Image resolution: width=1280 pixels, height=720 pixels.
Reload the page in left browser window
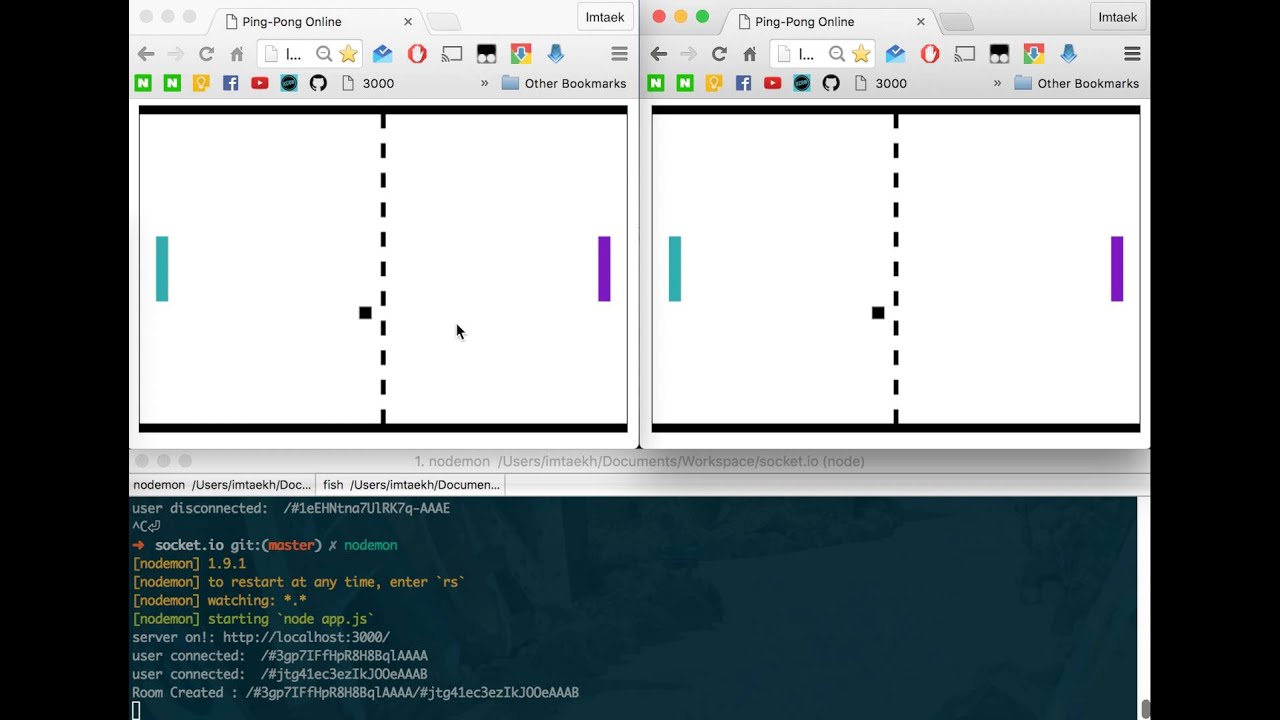206,54
